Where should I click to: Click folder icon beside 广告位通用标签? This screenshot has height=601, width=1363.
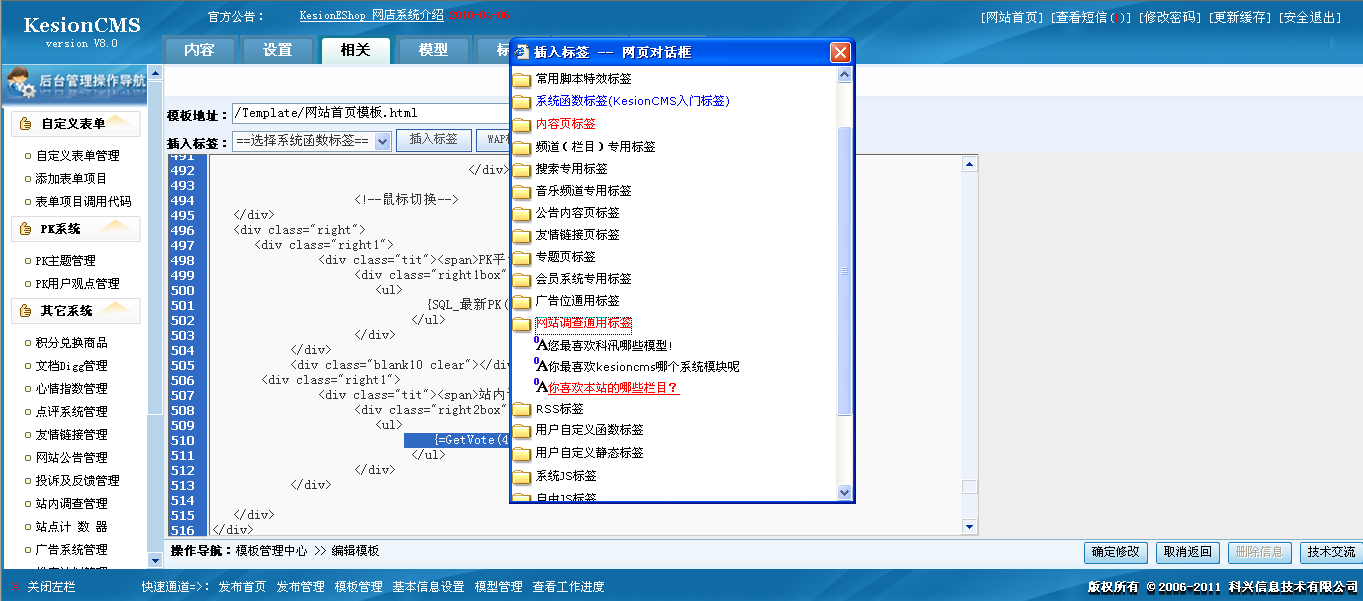click(521, 301)
